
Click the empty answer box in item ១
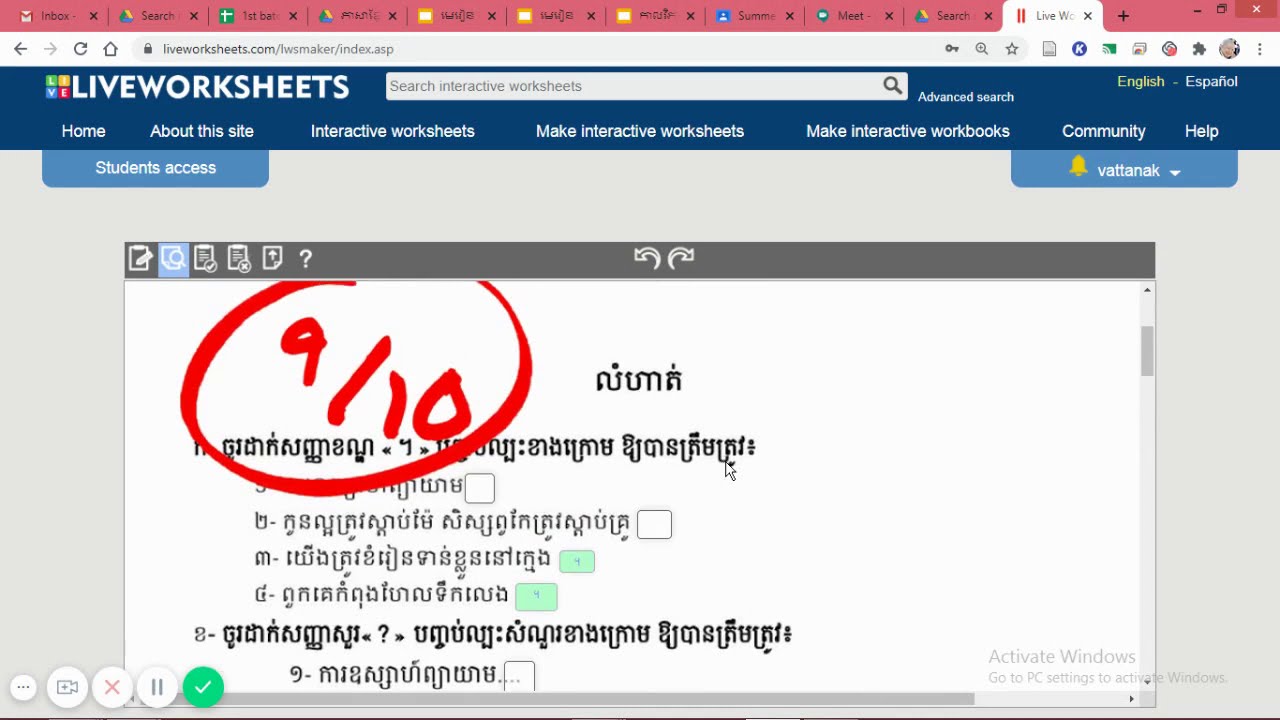point(479,488)
